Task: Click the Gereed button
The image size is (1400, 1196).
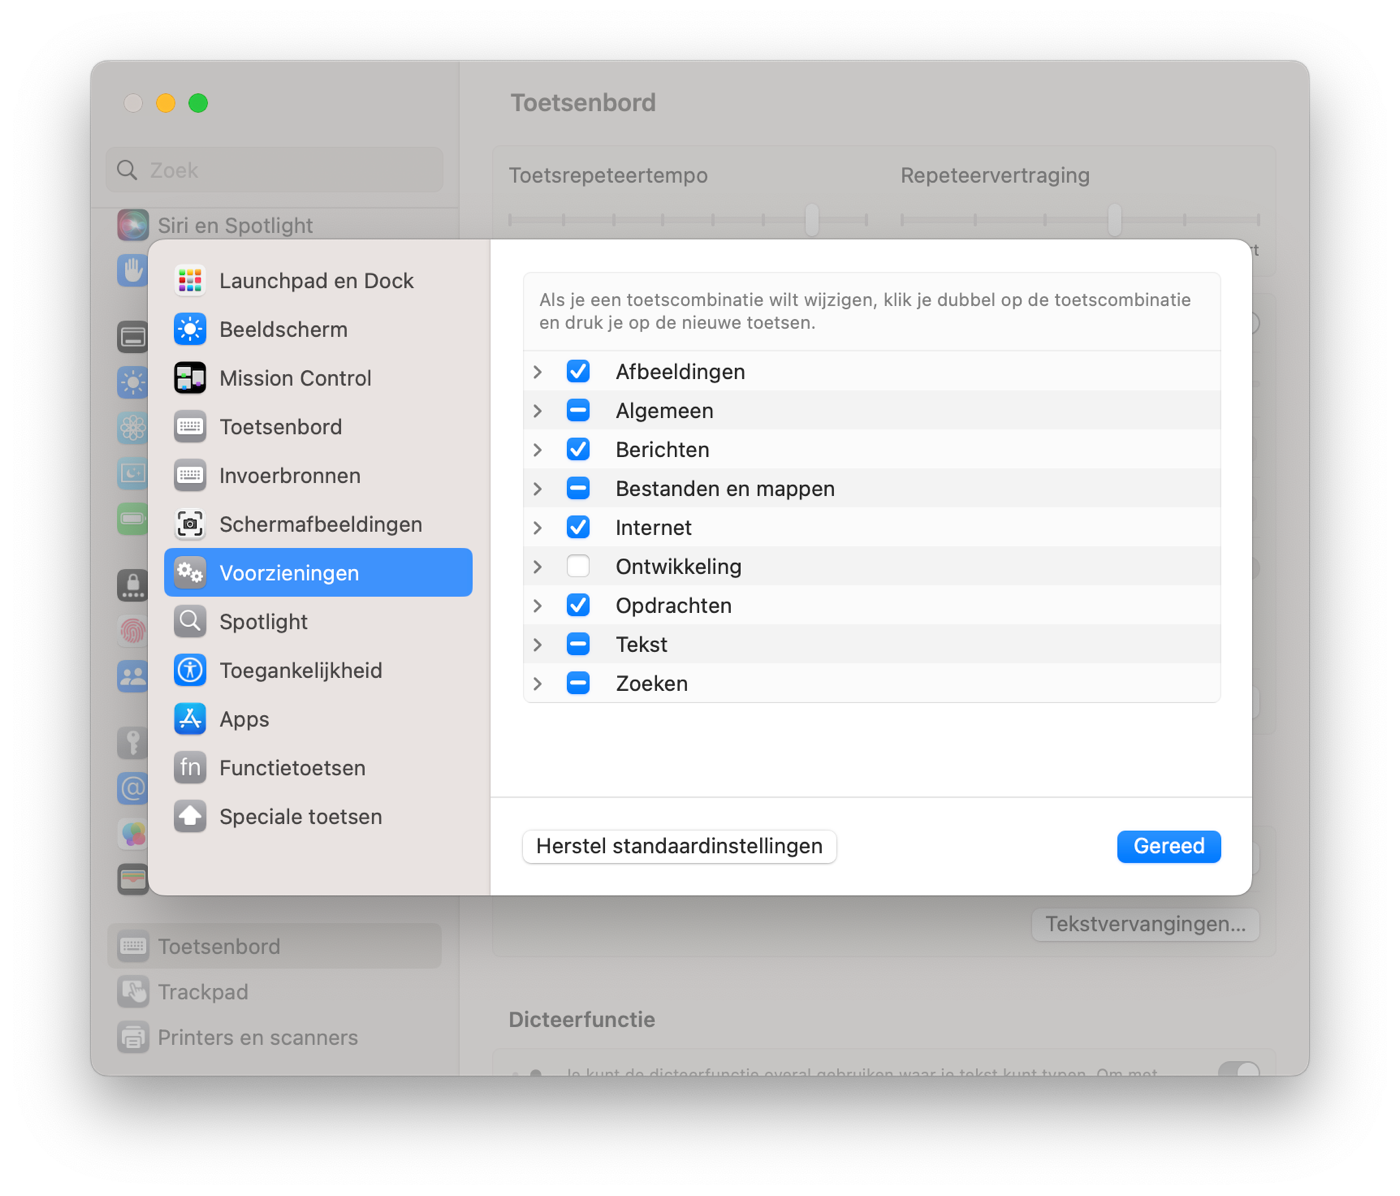Action: 1169,846
